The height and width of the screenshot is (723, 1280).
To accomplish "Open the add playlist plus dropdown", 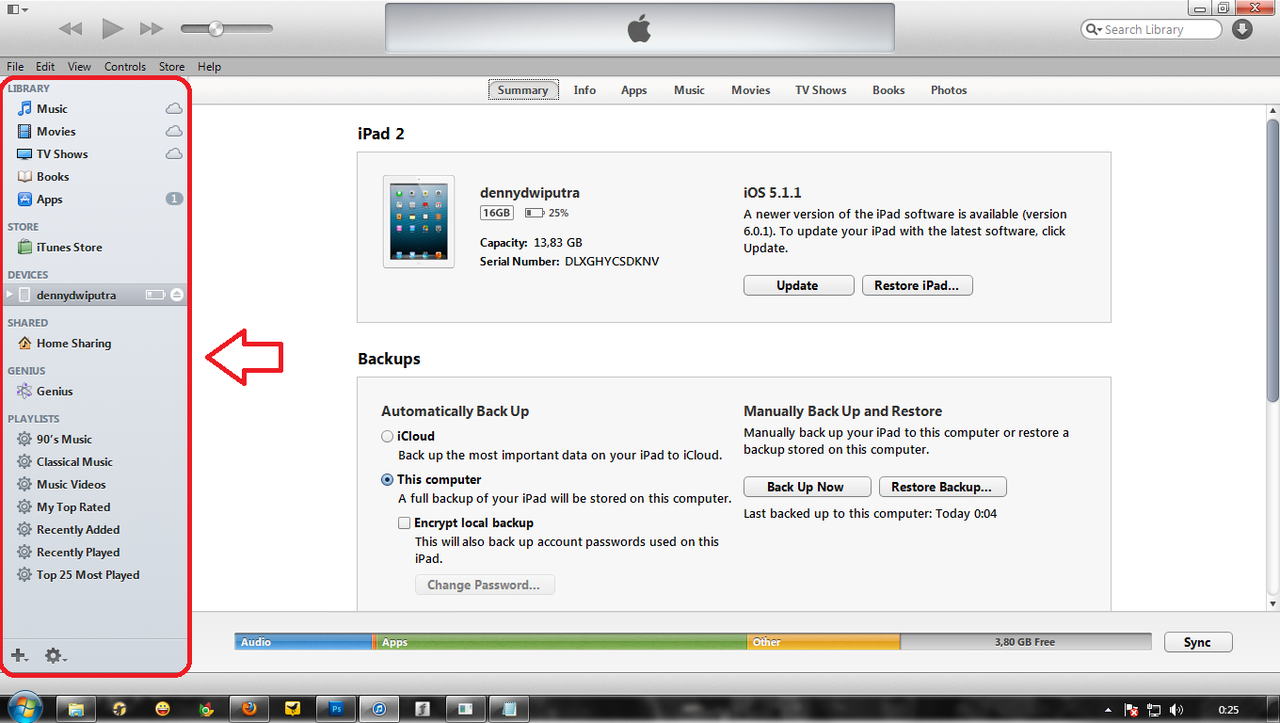I will 19,656.
